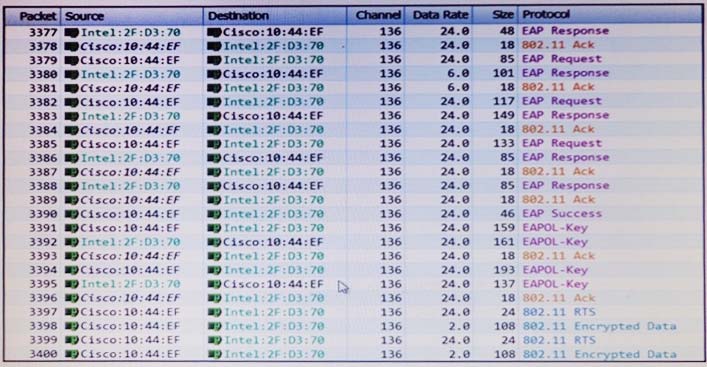This screenshot has height=367, width=707.
Task: Click source node icon in packet 3380
Action: pyautogui.click(x=71, y=74)
